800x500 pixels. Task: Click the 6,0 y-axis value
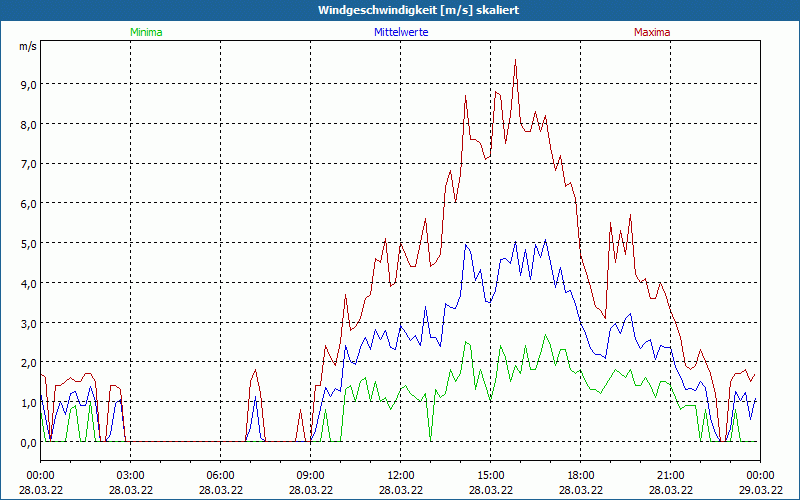(x=28, y=204)
